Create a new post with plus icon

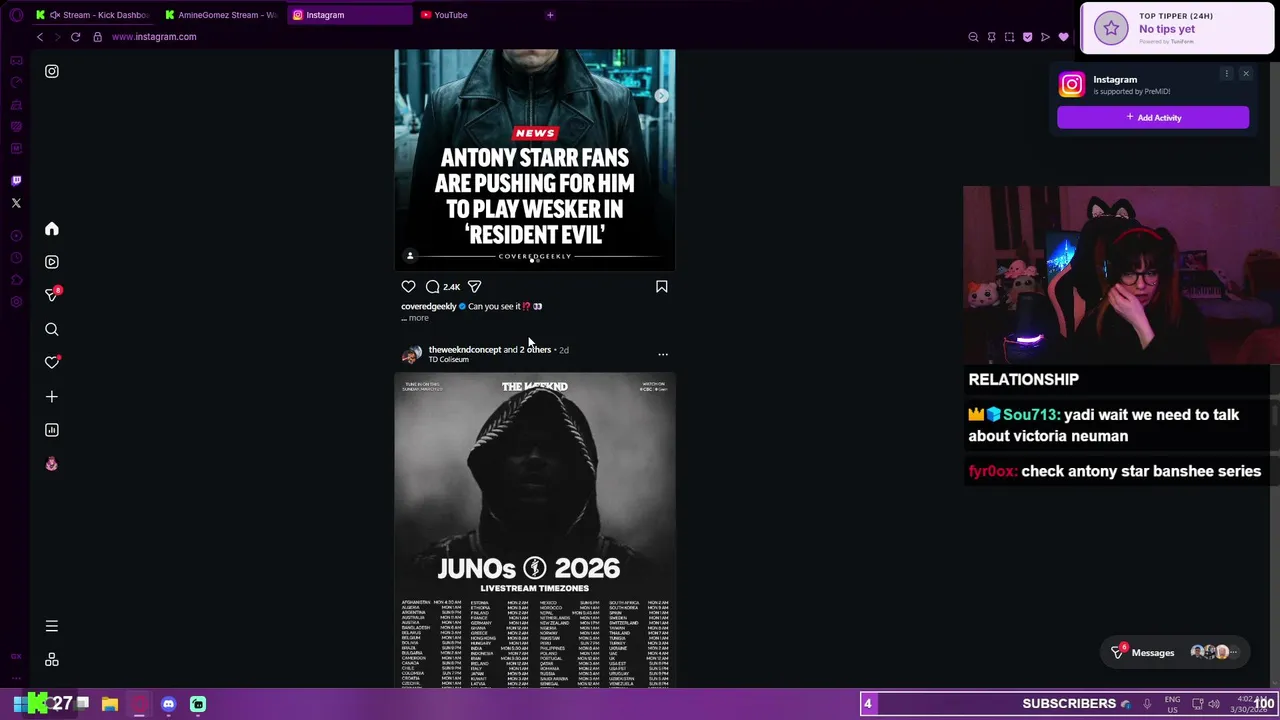click(52, 397)
